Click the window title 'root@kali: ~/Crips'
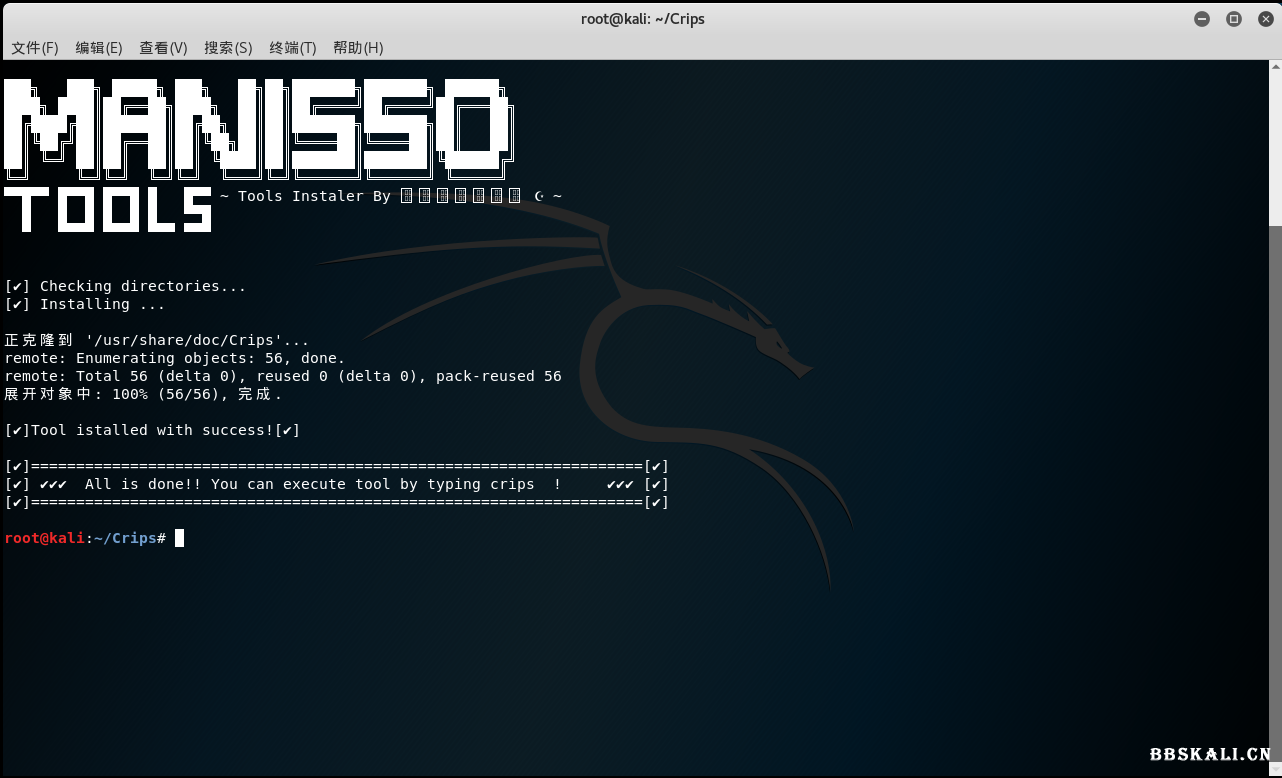 pyautogui.click(x=642, y=19)
